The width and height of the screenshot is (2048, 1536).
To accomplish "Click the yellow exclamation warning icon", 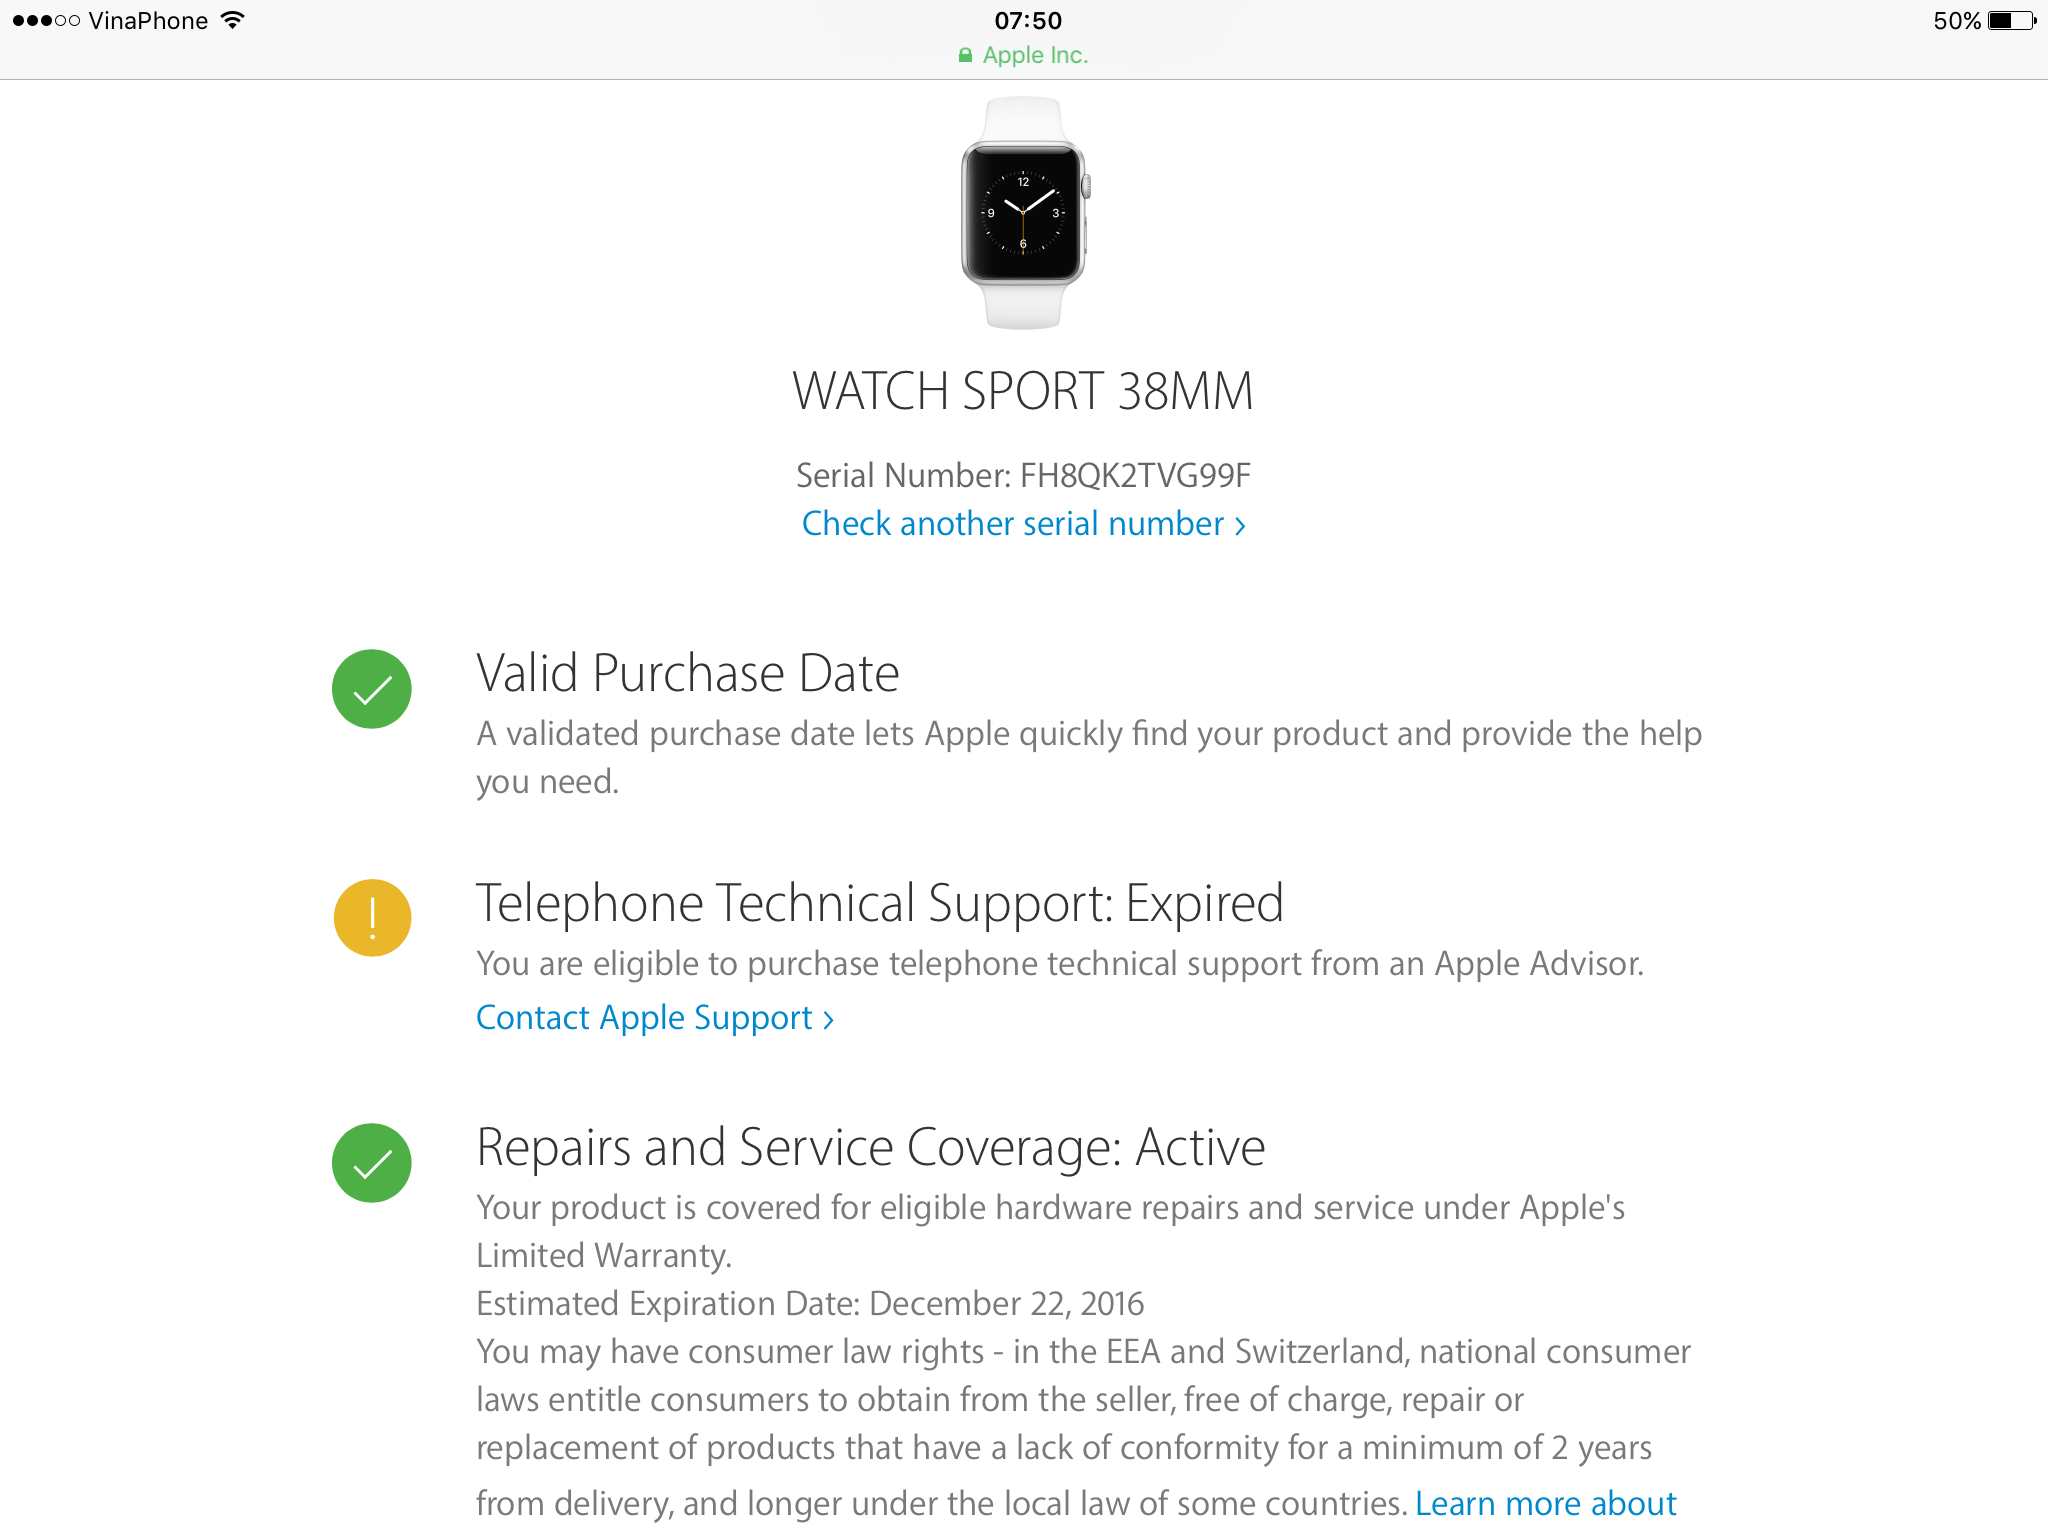I will [372, 918].
